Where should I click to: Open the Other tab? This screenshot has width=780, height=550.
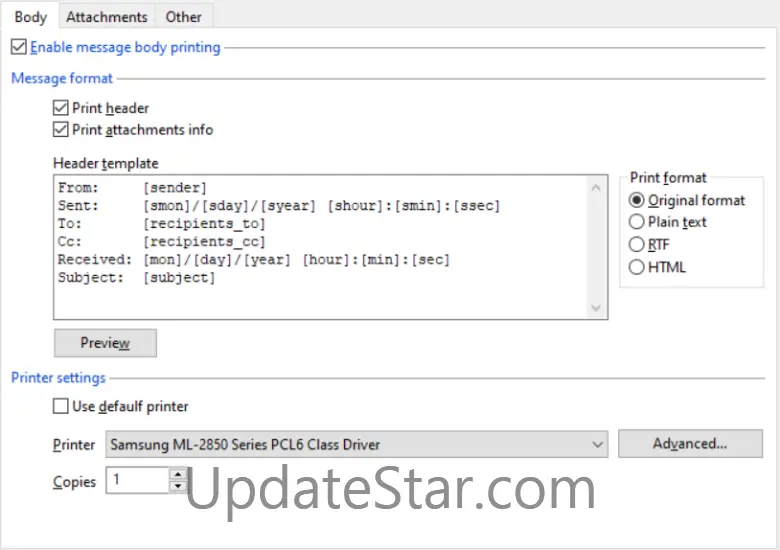point(184,17)
